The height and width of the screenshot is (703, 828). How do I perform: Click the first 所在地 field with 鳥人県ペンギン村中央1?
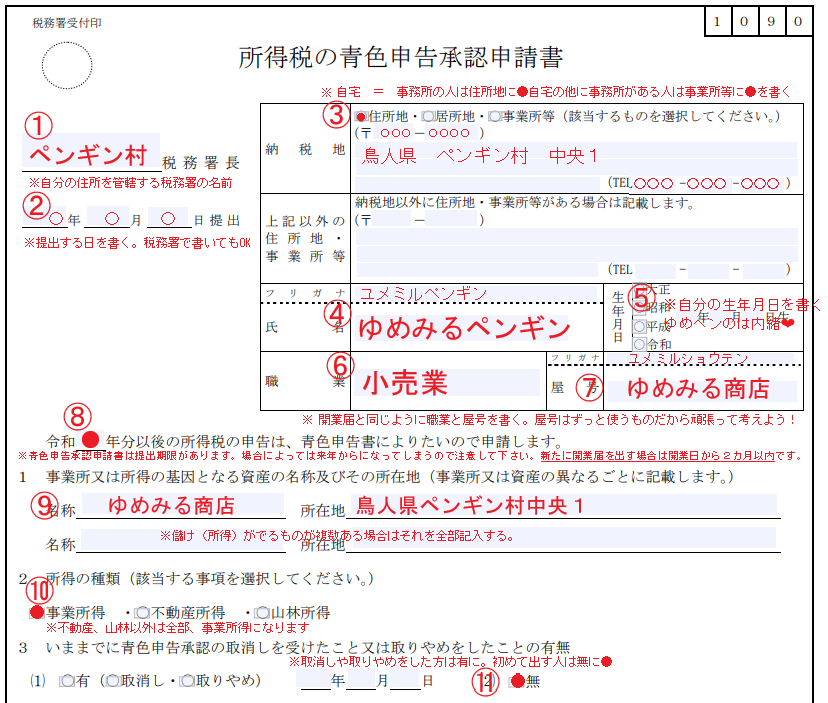566,505
